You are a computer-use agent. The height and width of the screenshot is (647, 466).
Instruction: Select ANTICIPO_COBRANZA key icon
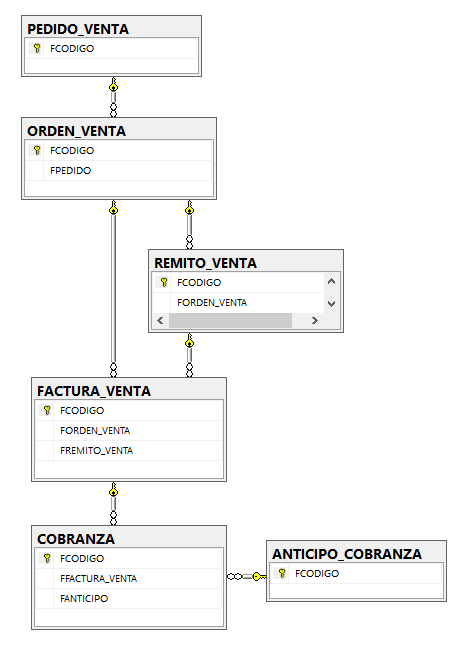(x=282, y=573)
